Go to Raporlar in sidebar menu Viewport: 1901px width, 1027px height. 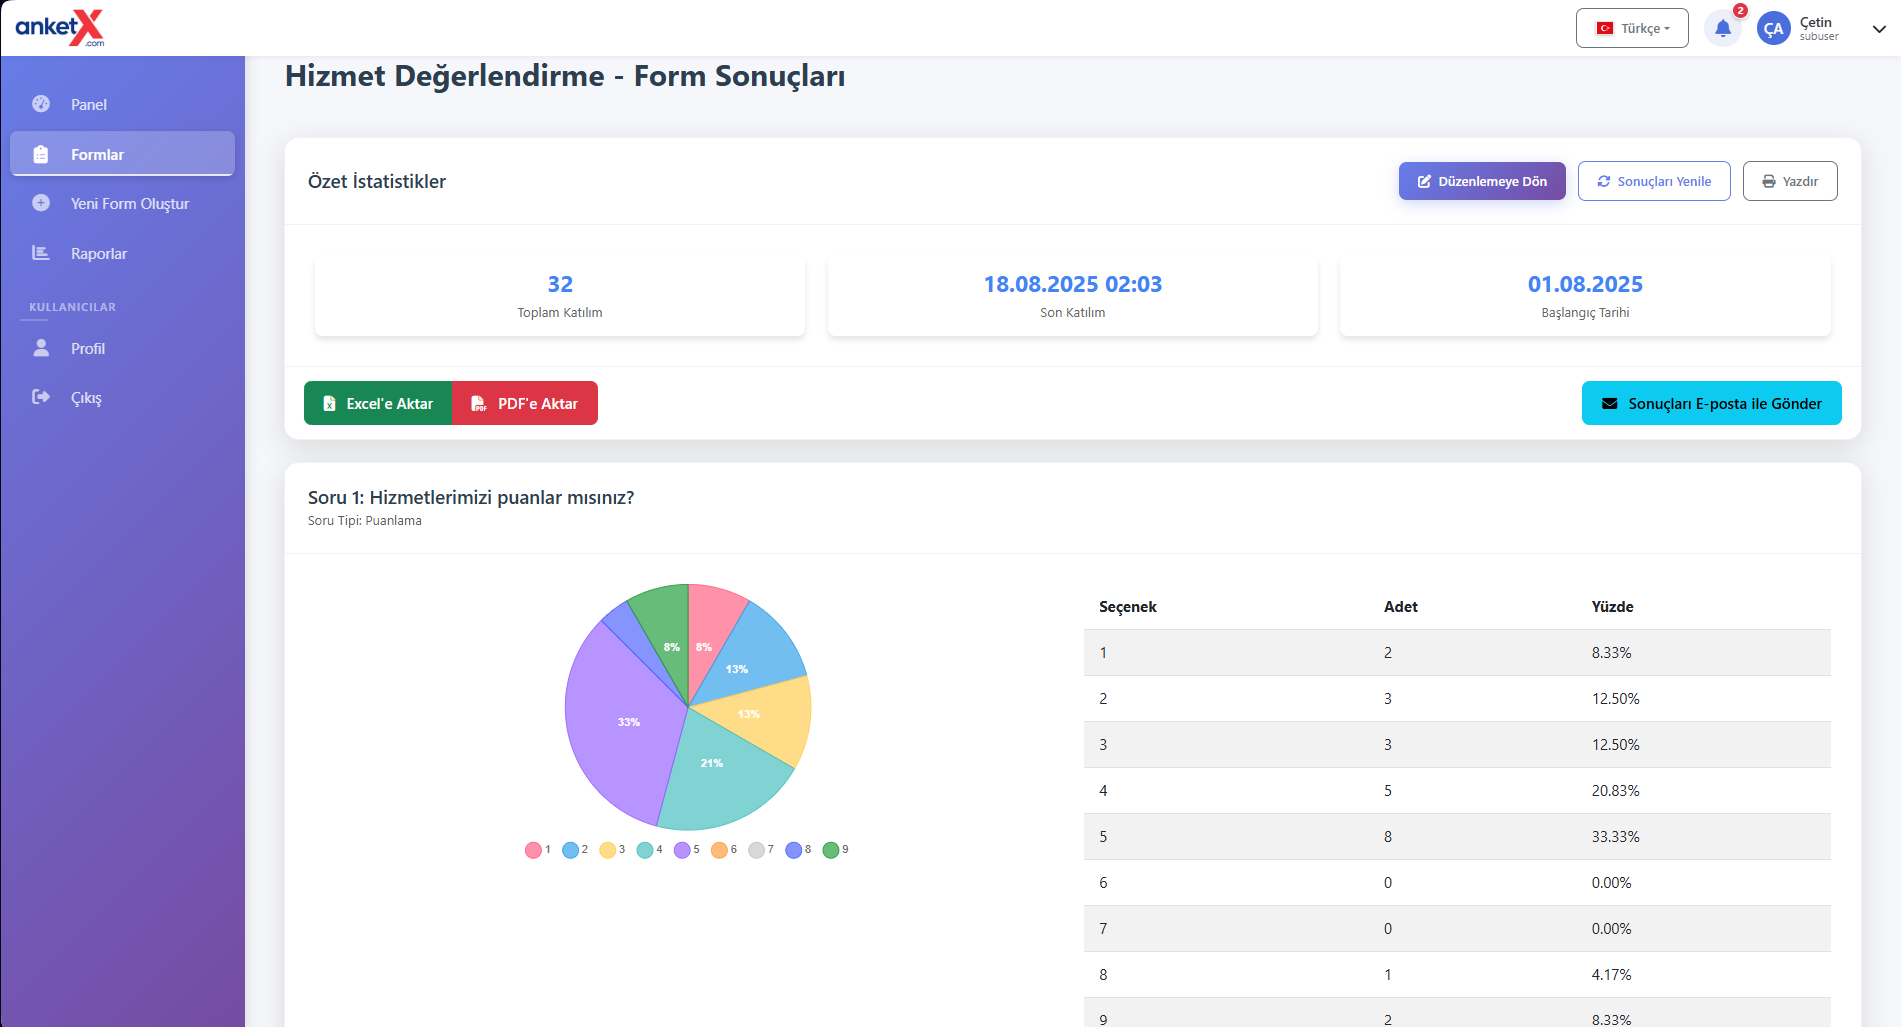(x=99, y=253)
